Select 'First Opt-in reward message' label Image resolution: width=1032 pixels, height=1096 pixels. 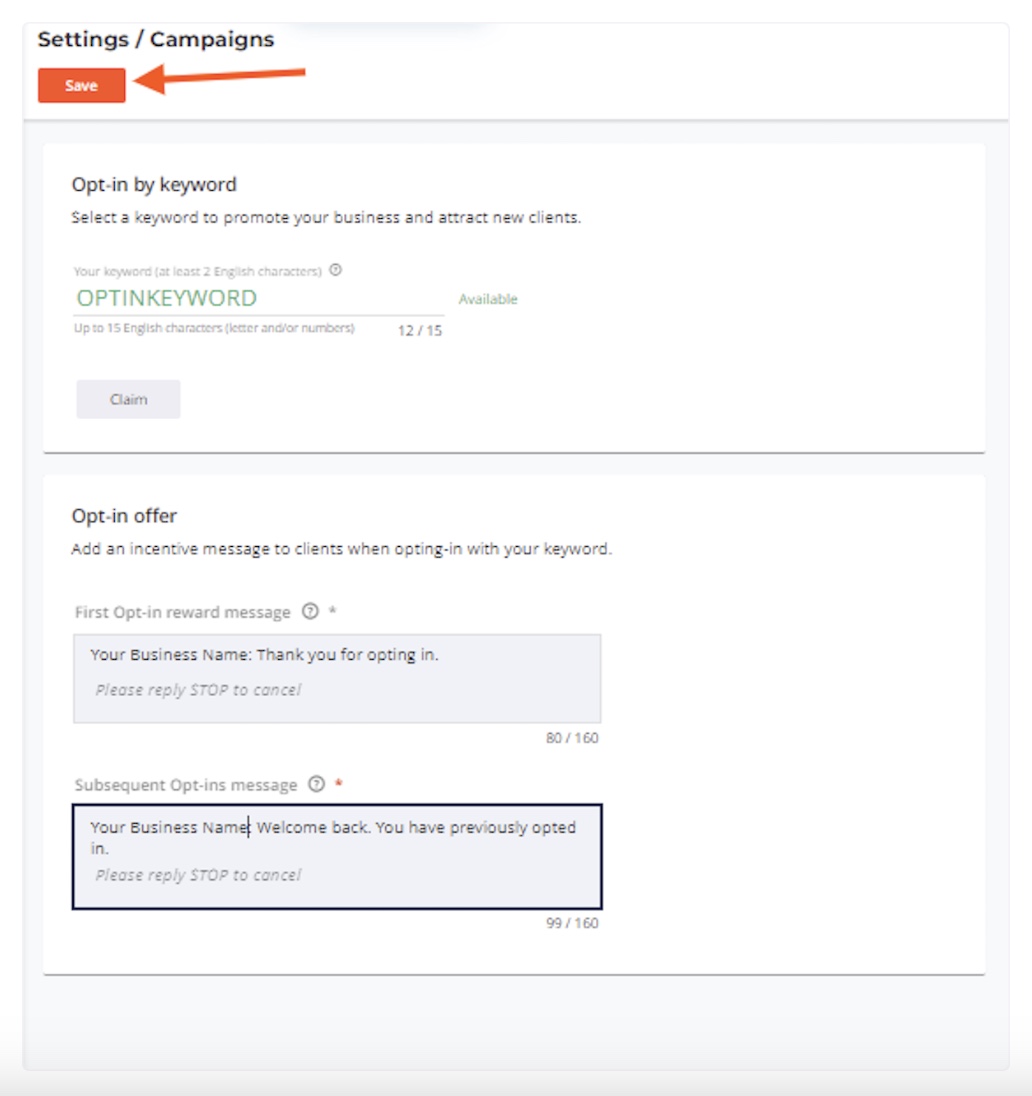click(x=182, y=612)
